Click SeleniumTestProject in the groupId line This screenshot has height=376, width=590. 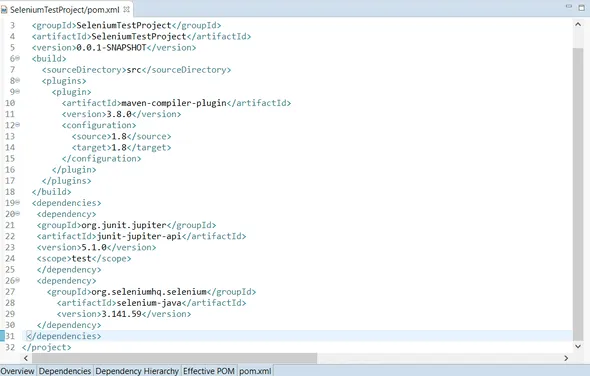coord(124,25)
